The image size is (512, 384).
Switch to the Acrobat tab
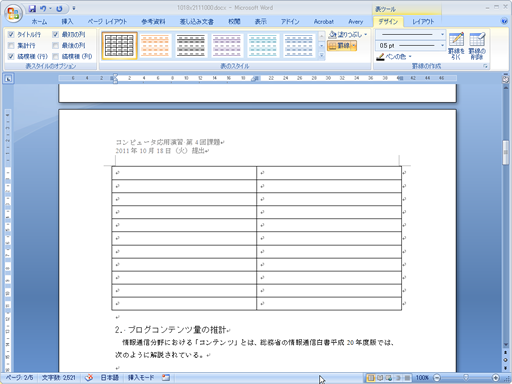(x=324, y=22)
